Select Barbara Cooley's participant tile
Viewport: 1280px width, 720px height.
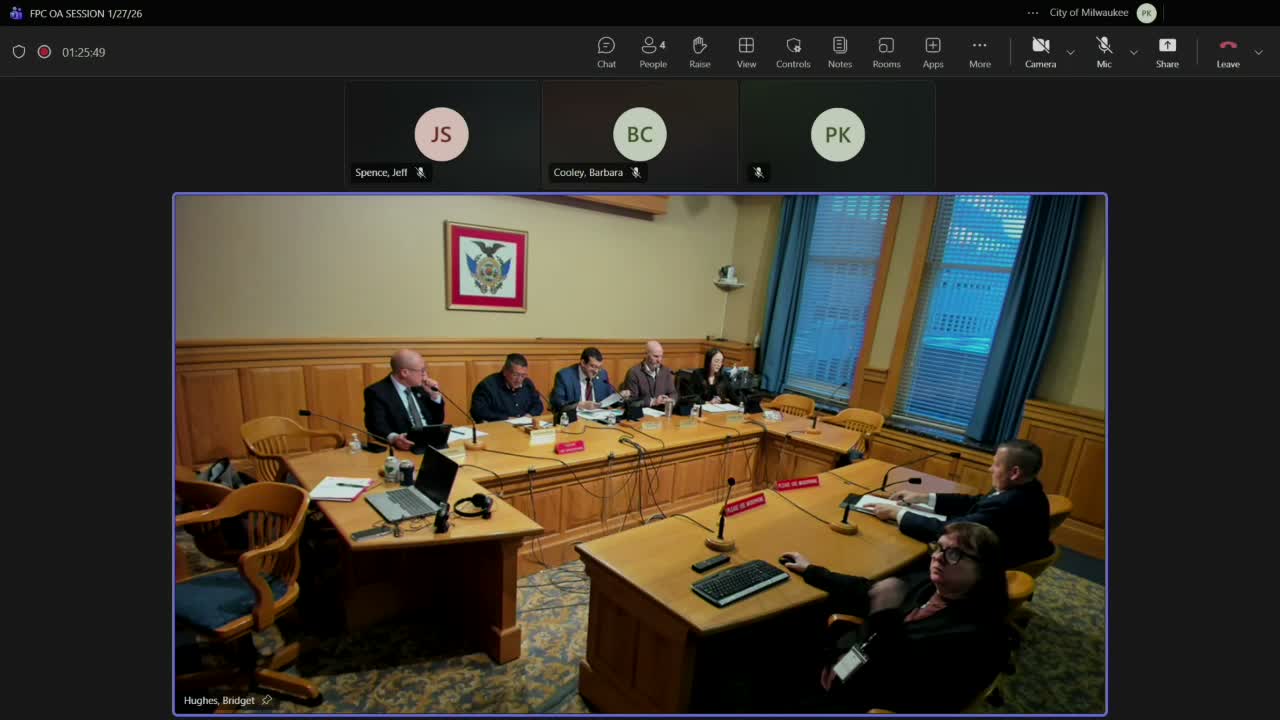(640, 134)
